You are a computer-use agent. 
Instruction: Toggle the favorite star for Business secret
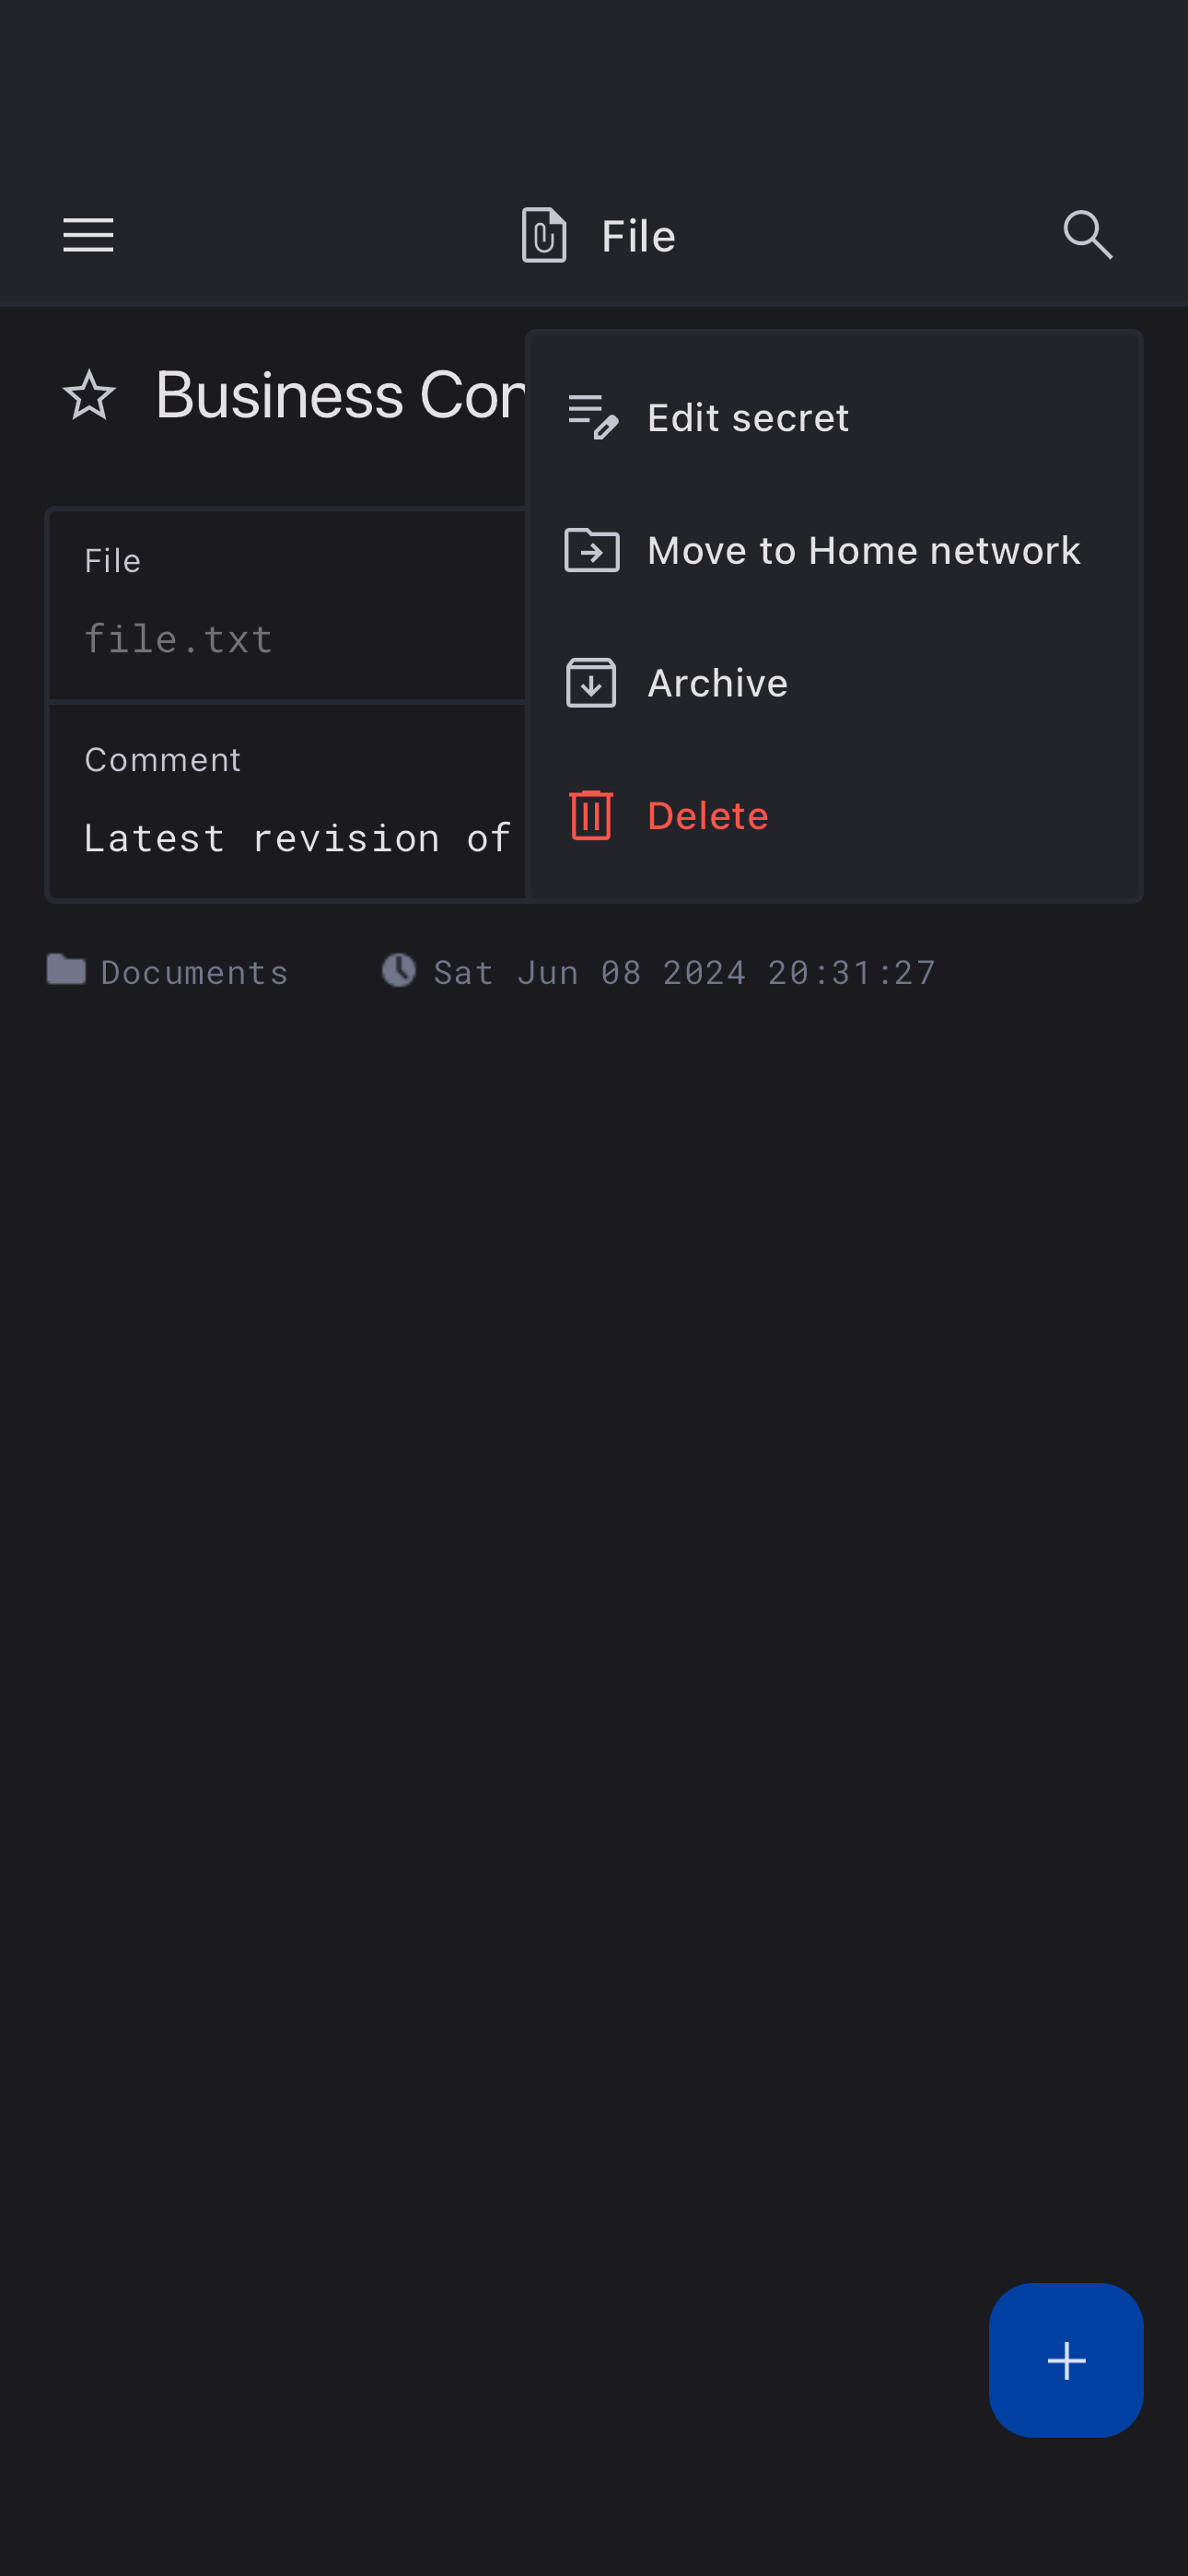89,395
